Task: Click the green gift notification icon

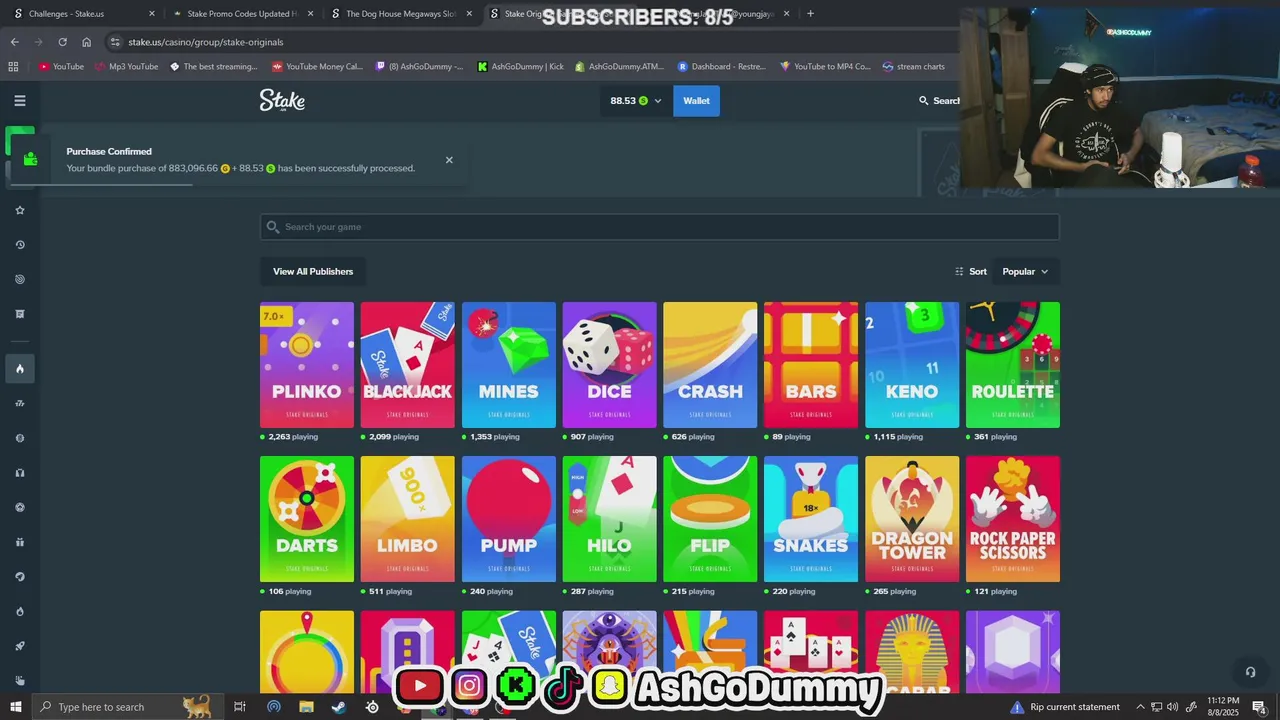Action: click(x=30, y=159)
